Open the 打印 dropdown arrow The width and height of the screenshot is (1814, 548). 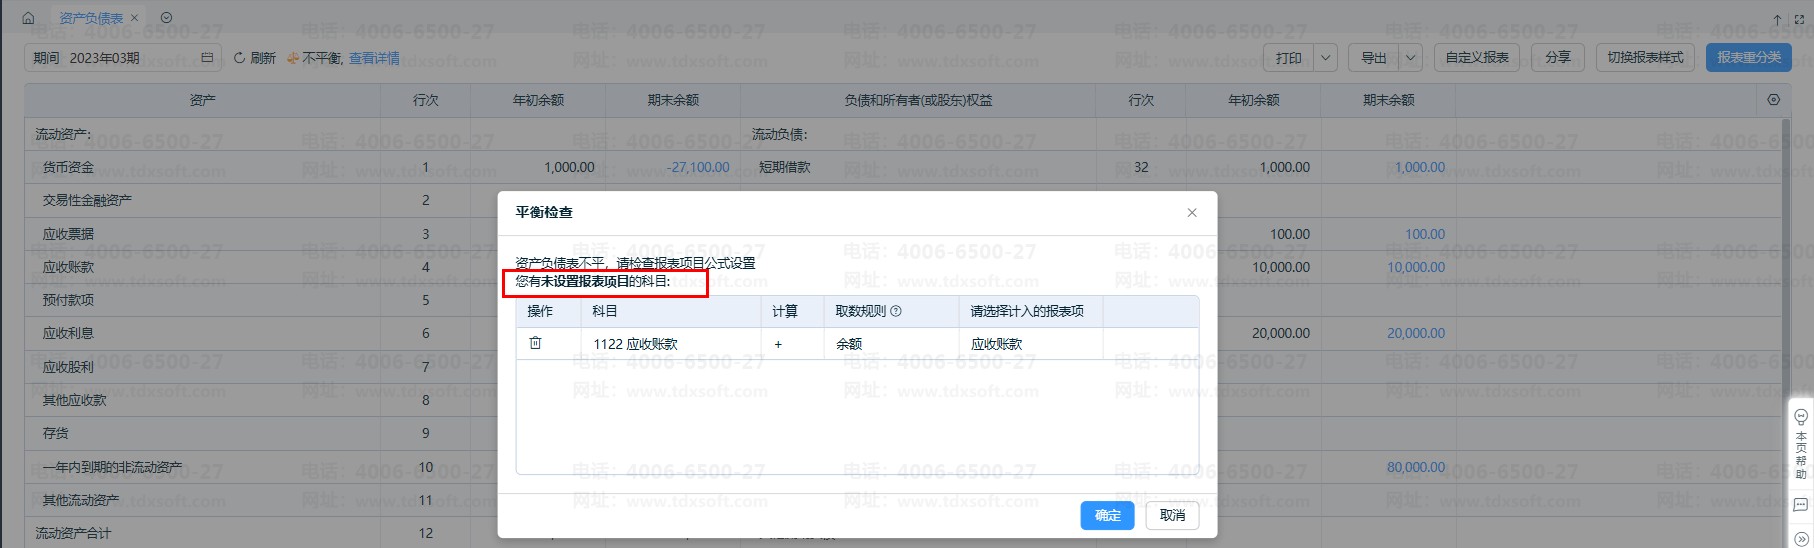[x=1326, y=58]
